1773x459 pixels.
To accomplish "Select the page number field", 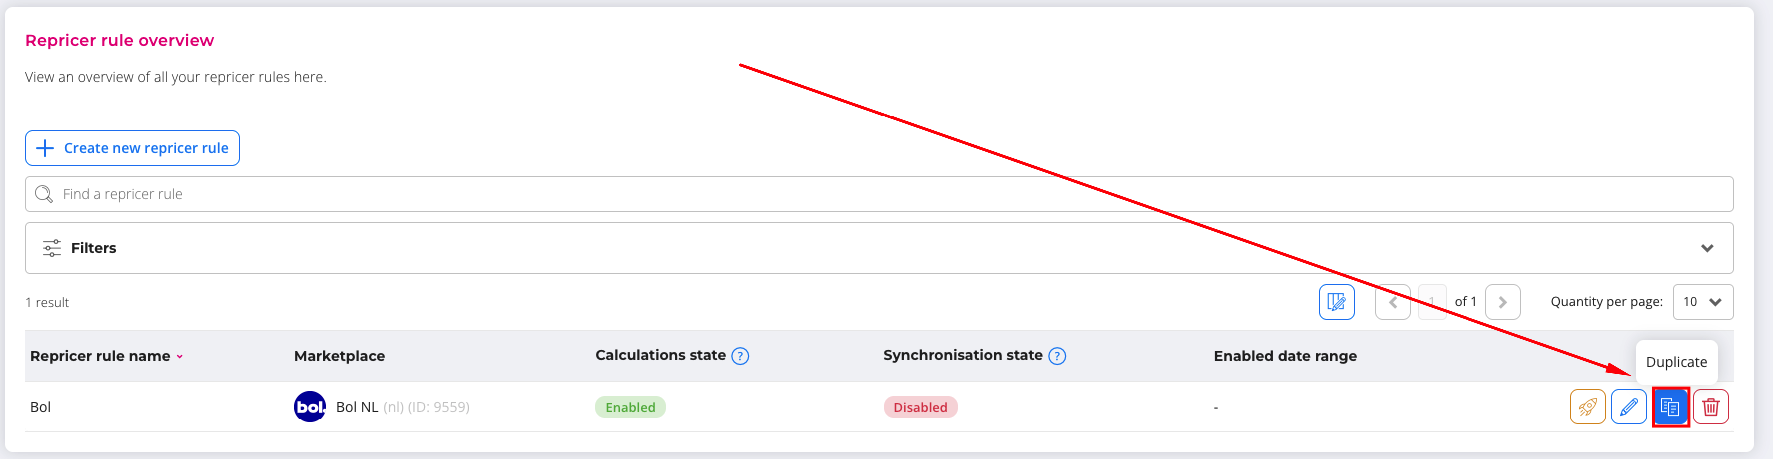I will click(x=1432, y=302).
